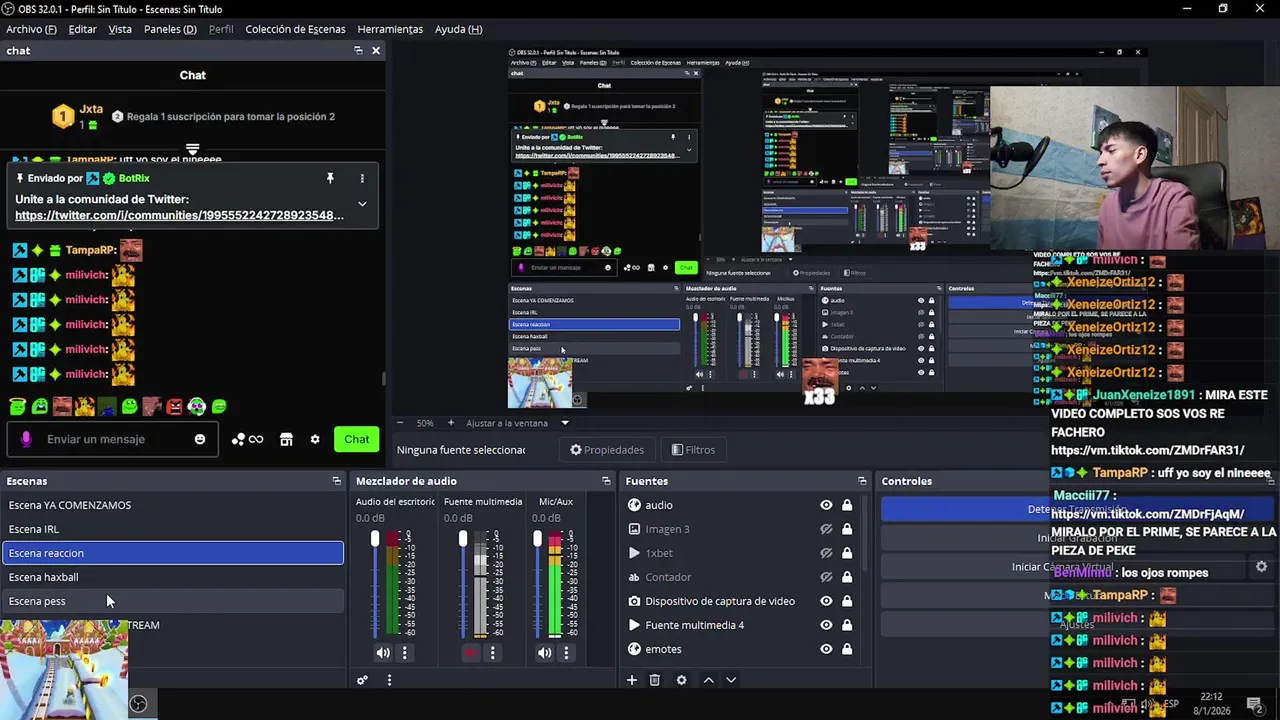The height and width of the screenshot is (720, 1280).
Task: Move source up with arrow icon
Action: [x=708, y=680]
